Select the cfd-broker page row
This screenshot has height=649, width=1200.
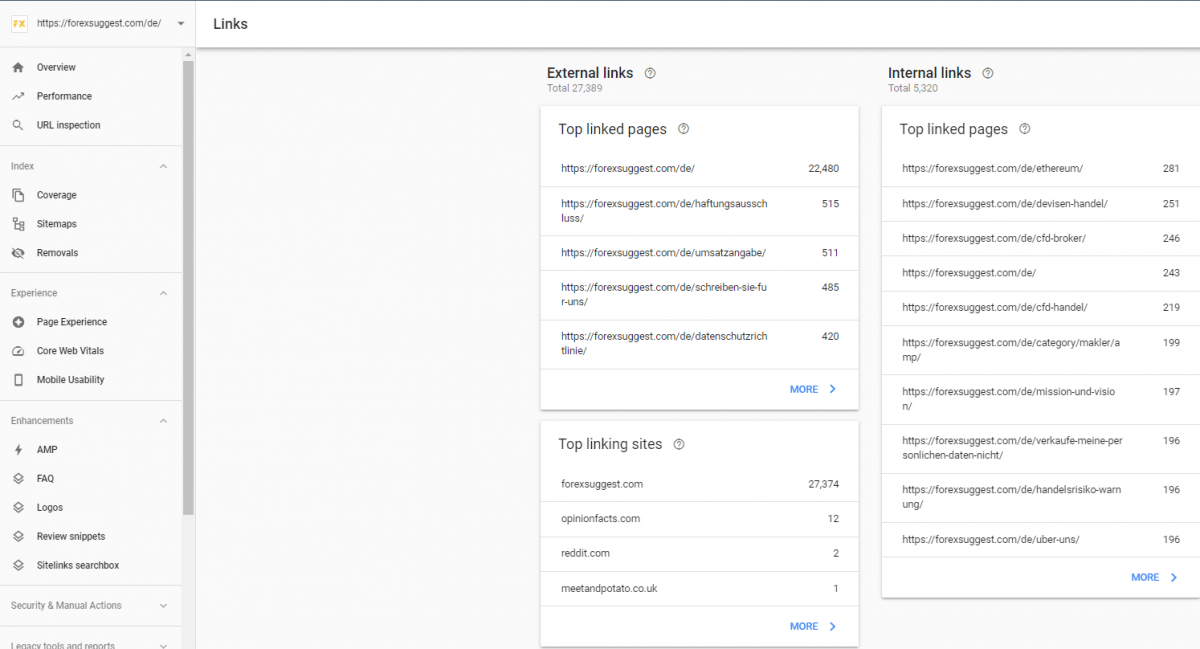1040,239
